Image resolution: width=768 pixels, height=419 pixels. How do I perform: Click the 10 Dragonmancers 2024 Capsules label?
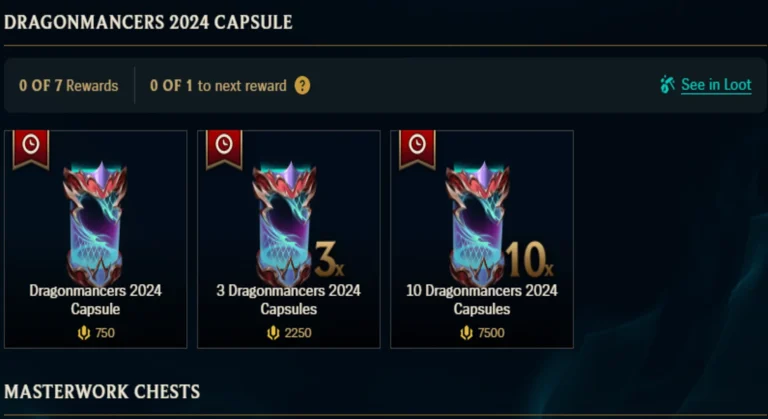tap(481, 299)
